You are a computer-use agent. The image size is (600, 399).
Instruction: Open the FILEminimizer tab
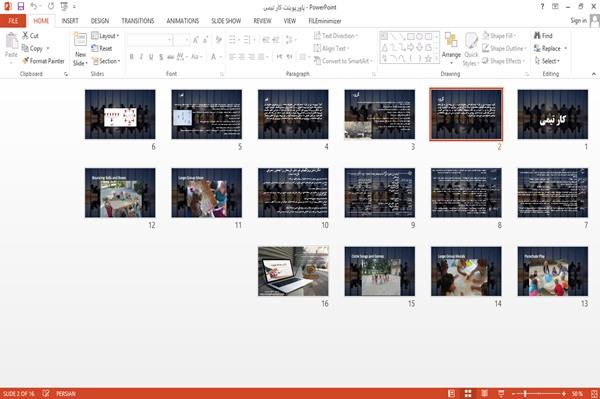(x=325, y=21)
